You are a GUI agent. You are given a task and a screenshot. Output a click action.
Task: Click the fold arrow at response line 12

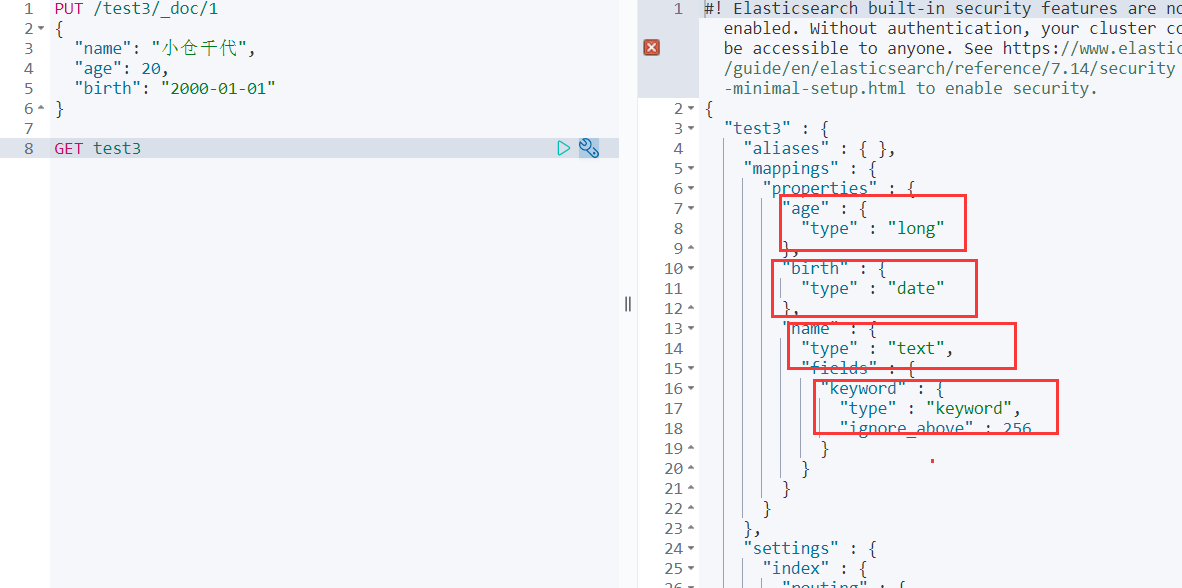[691, 308]
